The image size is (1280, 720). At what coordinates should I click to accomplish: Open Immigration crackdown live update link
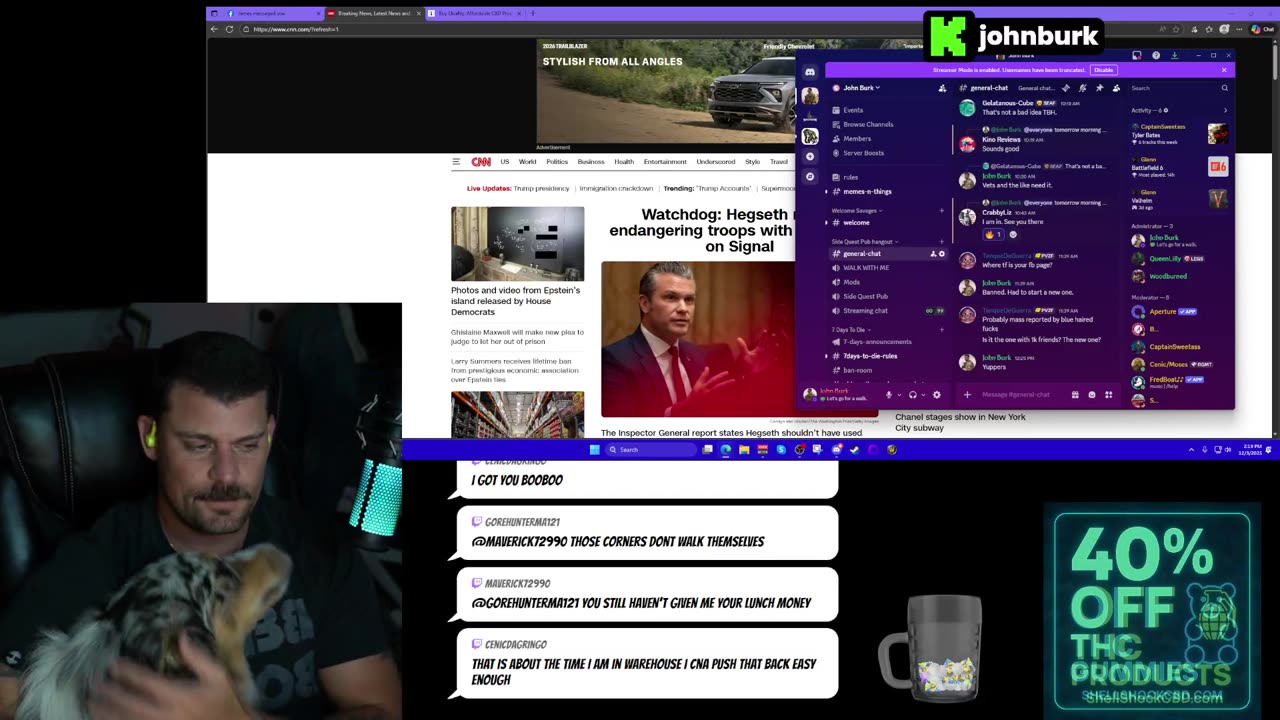click(x=615, y=189)
